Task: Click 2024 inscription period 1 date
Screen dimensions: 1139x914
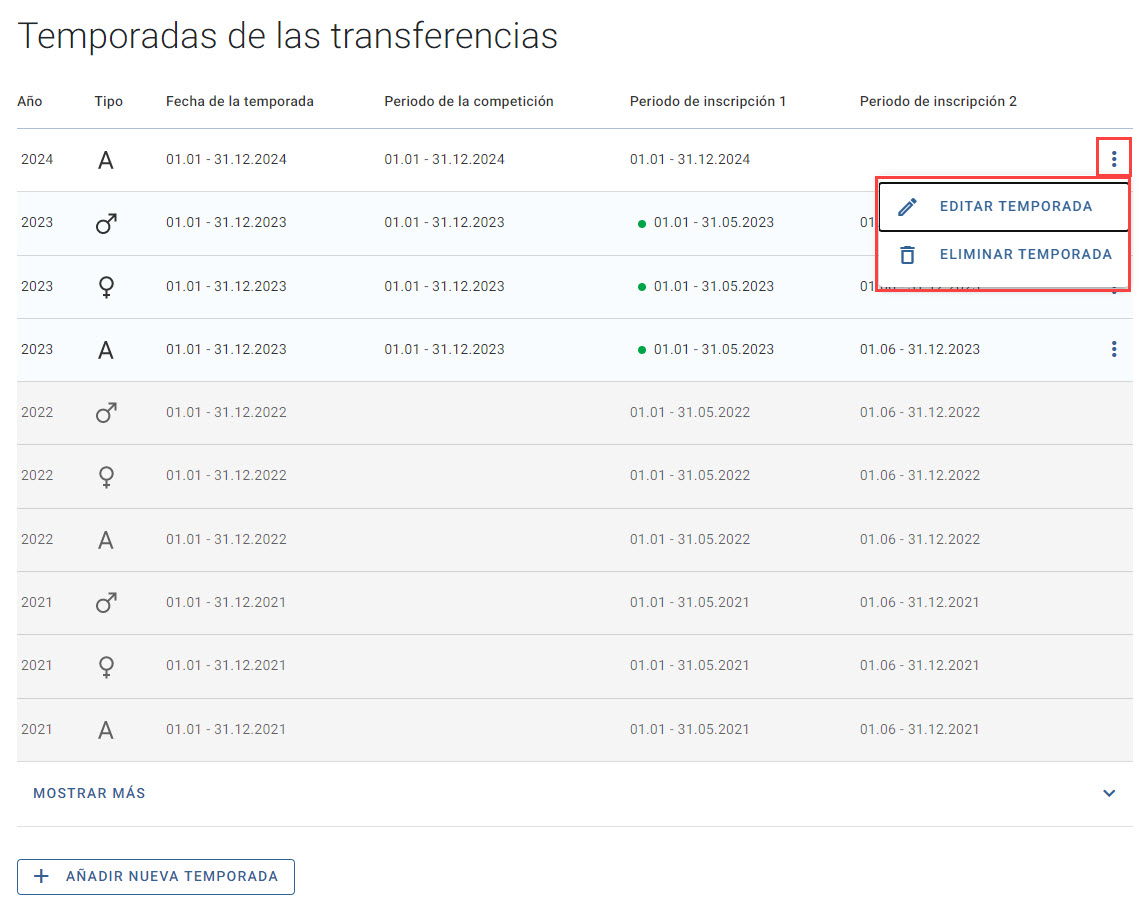Action: [689, 159]
